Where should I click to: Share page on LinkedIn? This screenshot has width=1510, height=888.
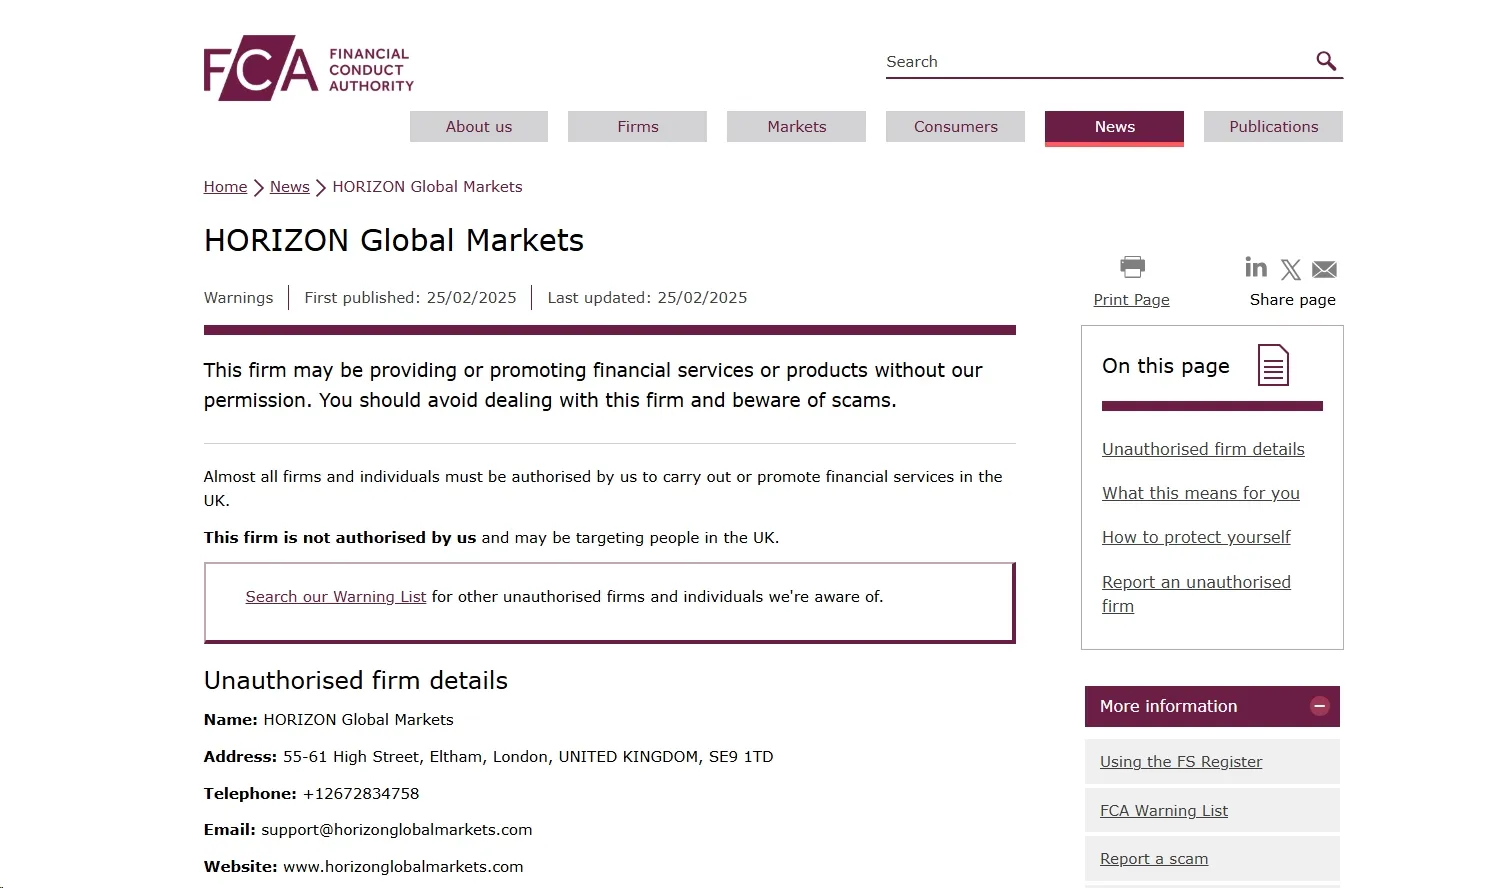point(1256,267)
